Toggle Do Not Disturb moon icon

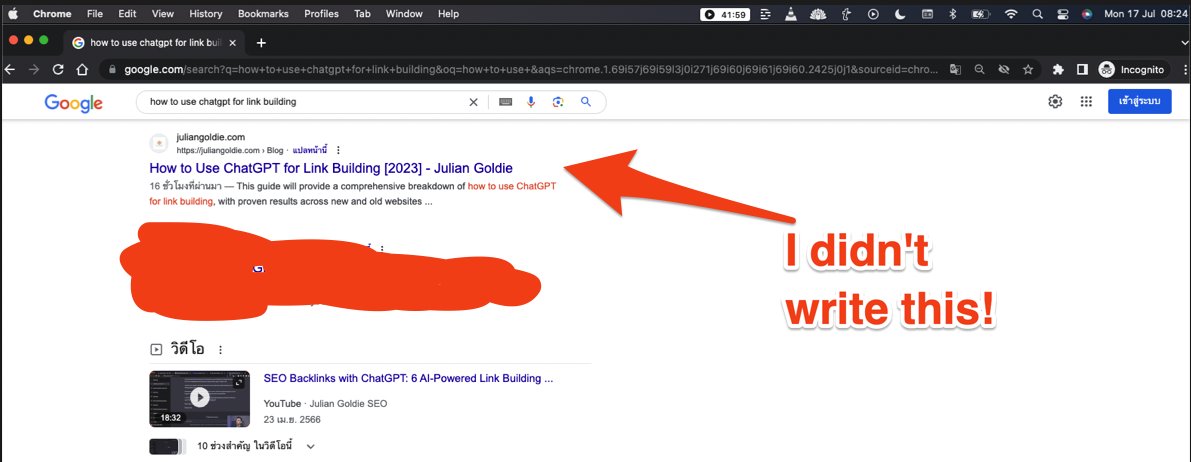click(900, 14)
